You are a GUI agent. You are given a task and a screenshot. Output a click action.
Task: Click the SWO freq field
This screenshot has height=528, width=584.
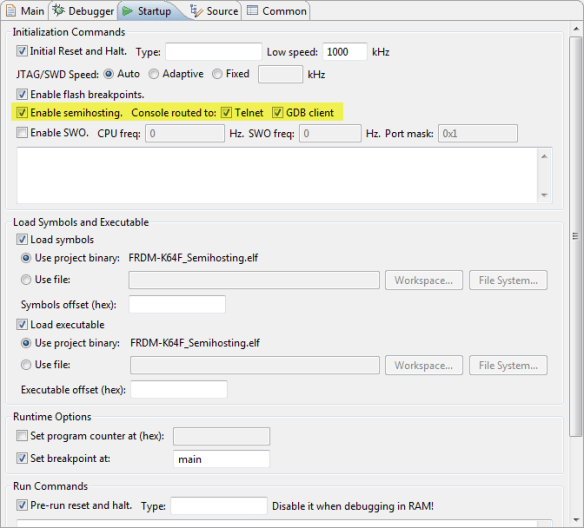point(330,133)
